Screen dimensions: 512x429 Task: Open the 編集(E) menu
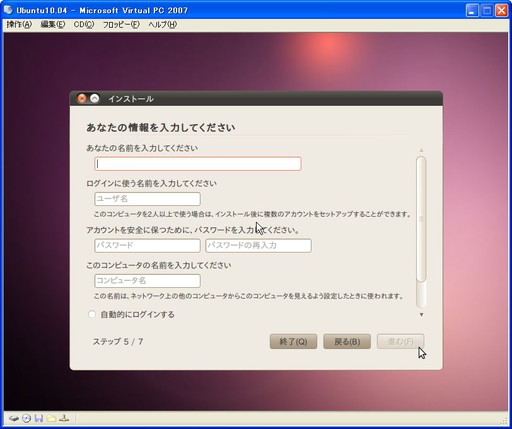pyautogui.click(x=53, y=25)
